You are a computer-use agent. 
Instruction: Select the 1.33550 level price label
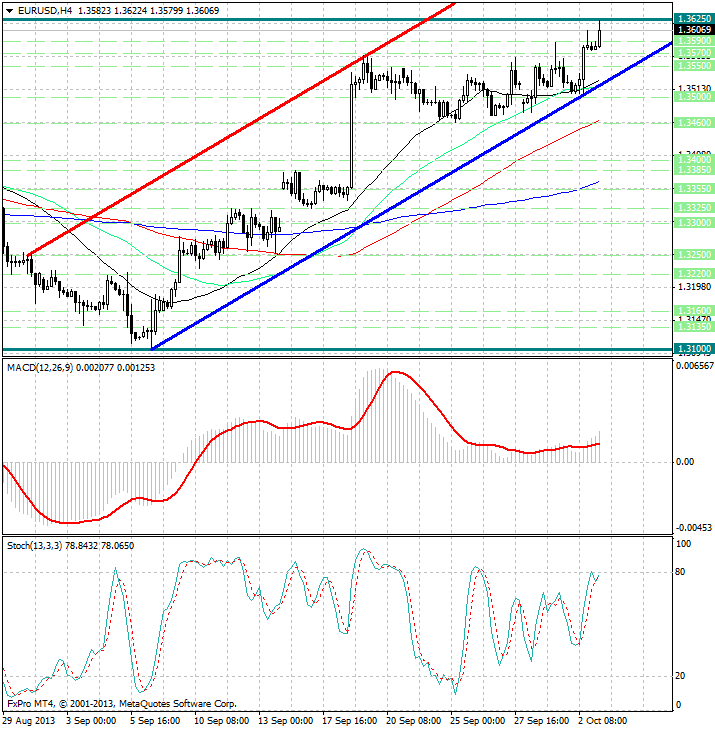pos(694,189)
